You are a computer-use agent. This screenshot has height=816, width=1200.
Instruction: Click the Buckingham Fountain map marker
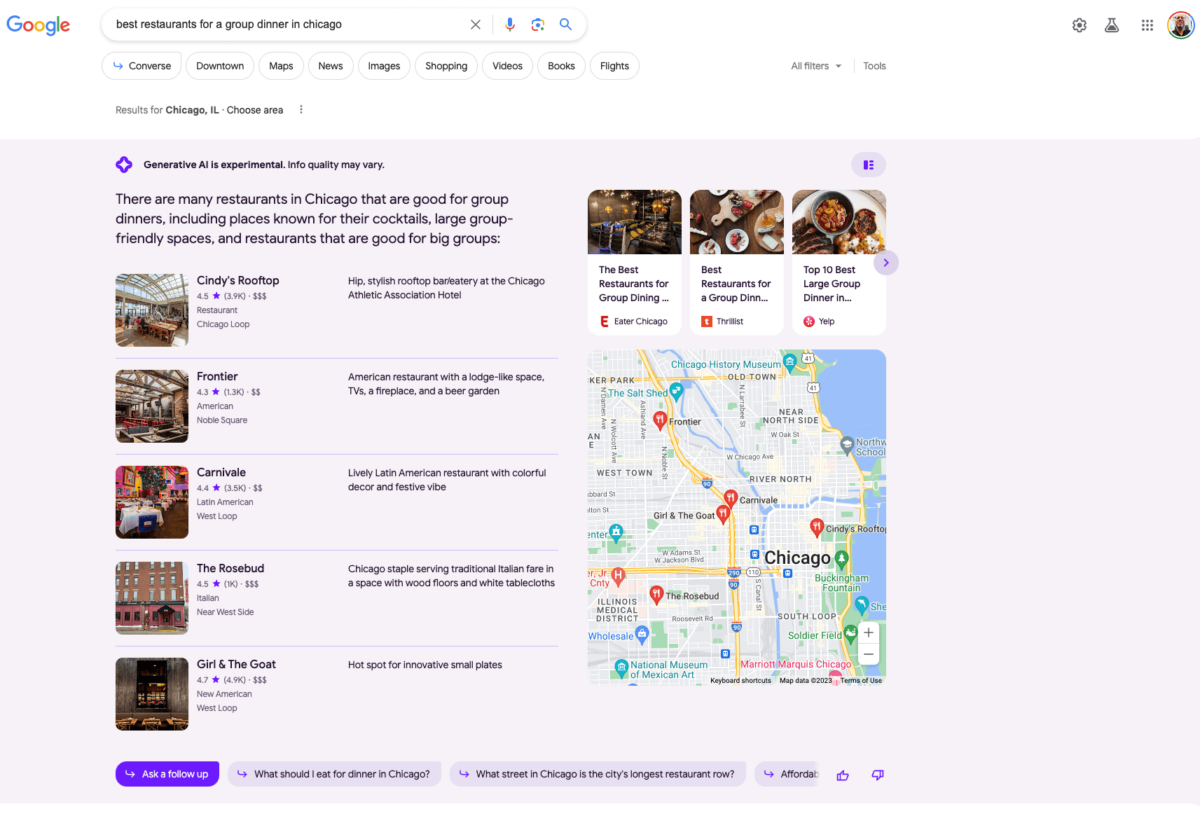click(842, 558)
